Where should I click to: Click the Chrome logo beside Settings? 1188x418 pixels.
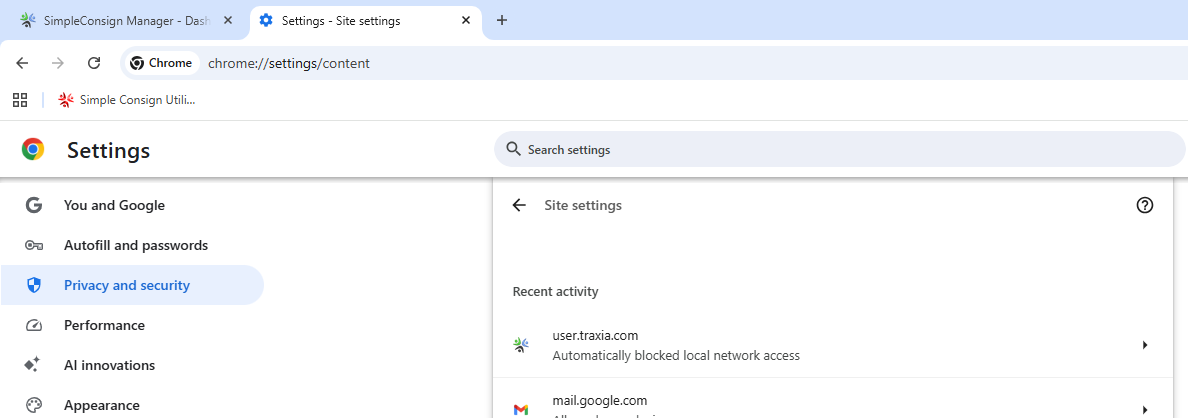(x=33, y=150)
